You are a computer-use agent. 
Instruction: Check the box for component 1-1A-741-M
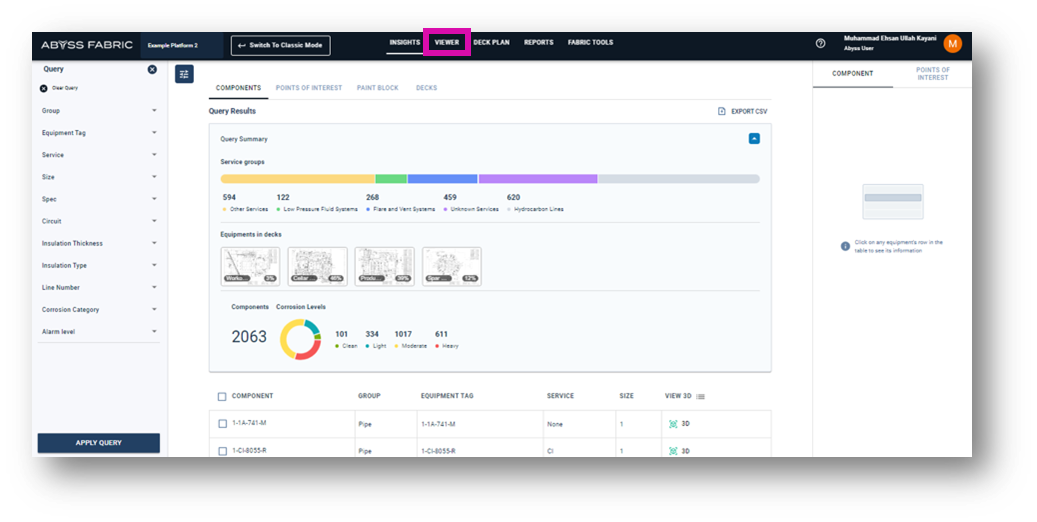point(222,424)
